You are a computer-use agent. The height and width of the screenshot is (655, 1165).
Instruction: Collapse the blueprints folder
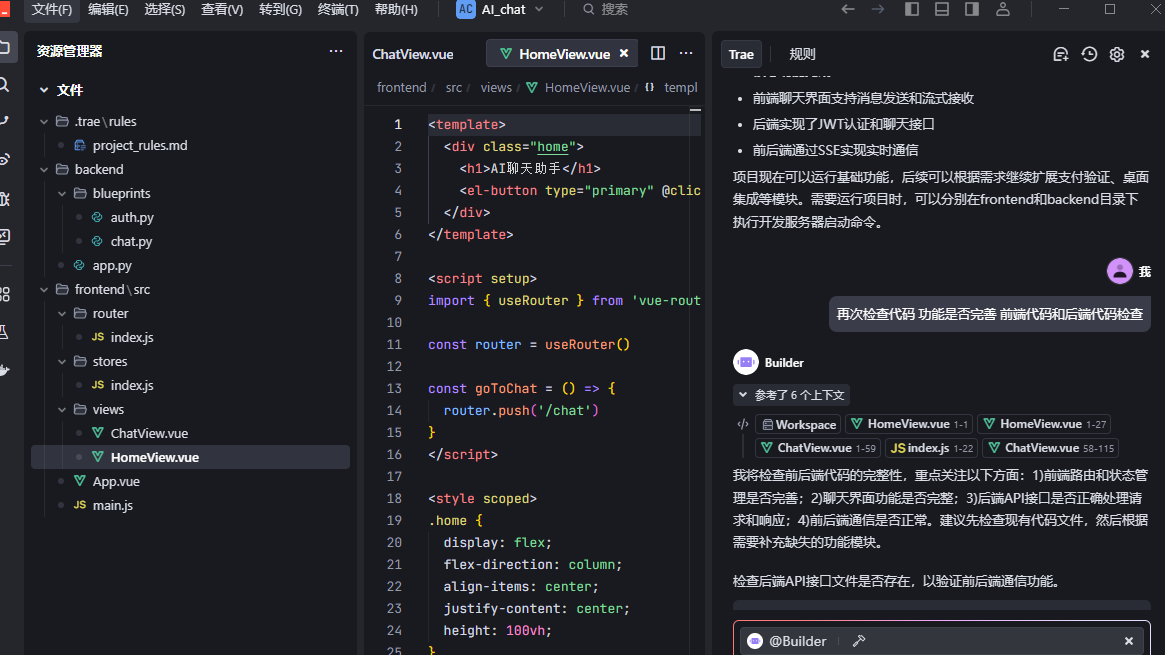coord(62,193)
